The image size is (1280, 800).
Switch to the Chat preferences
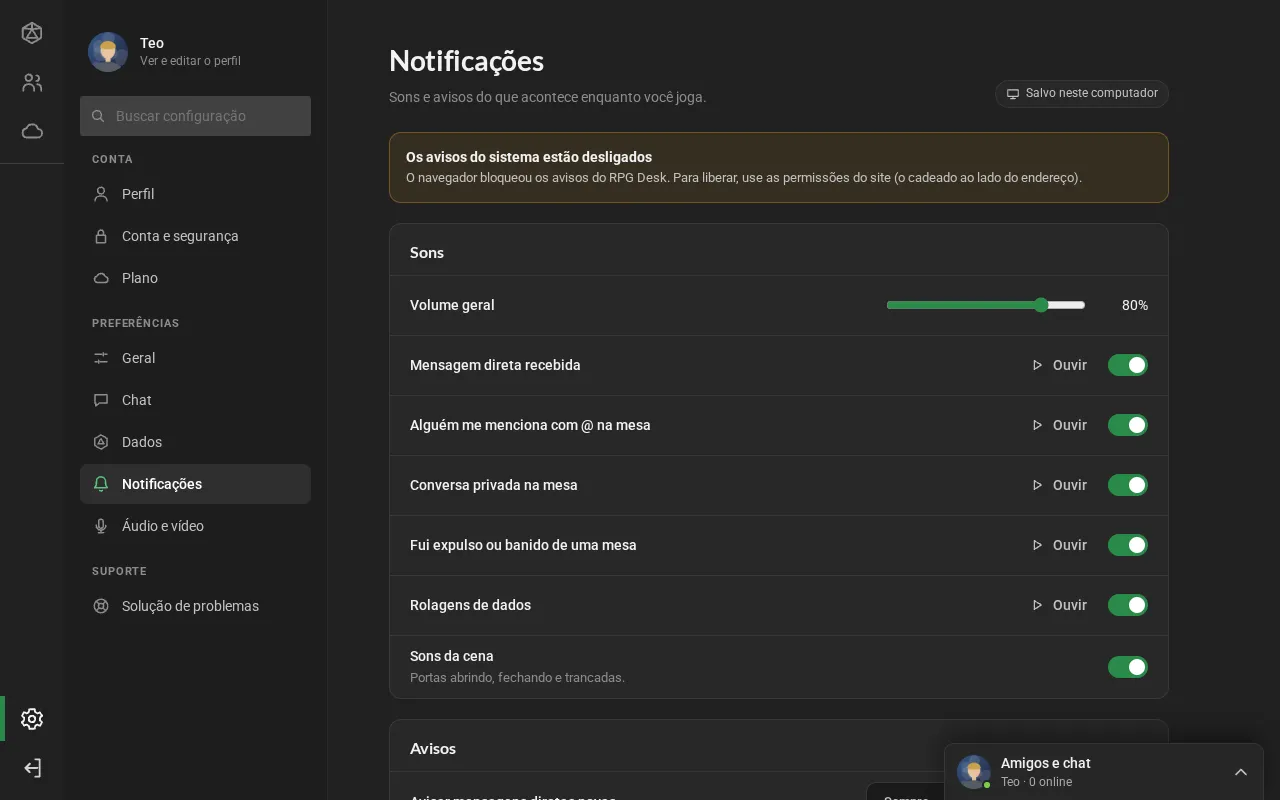pos(195,400)
